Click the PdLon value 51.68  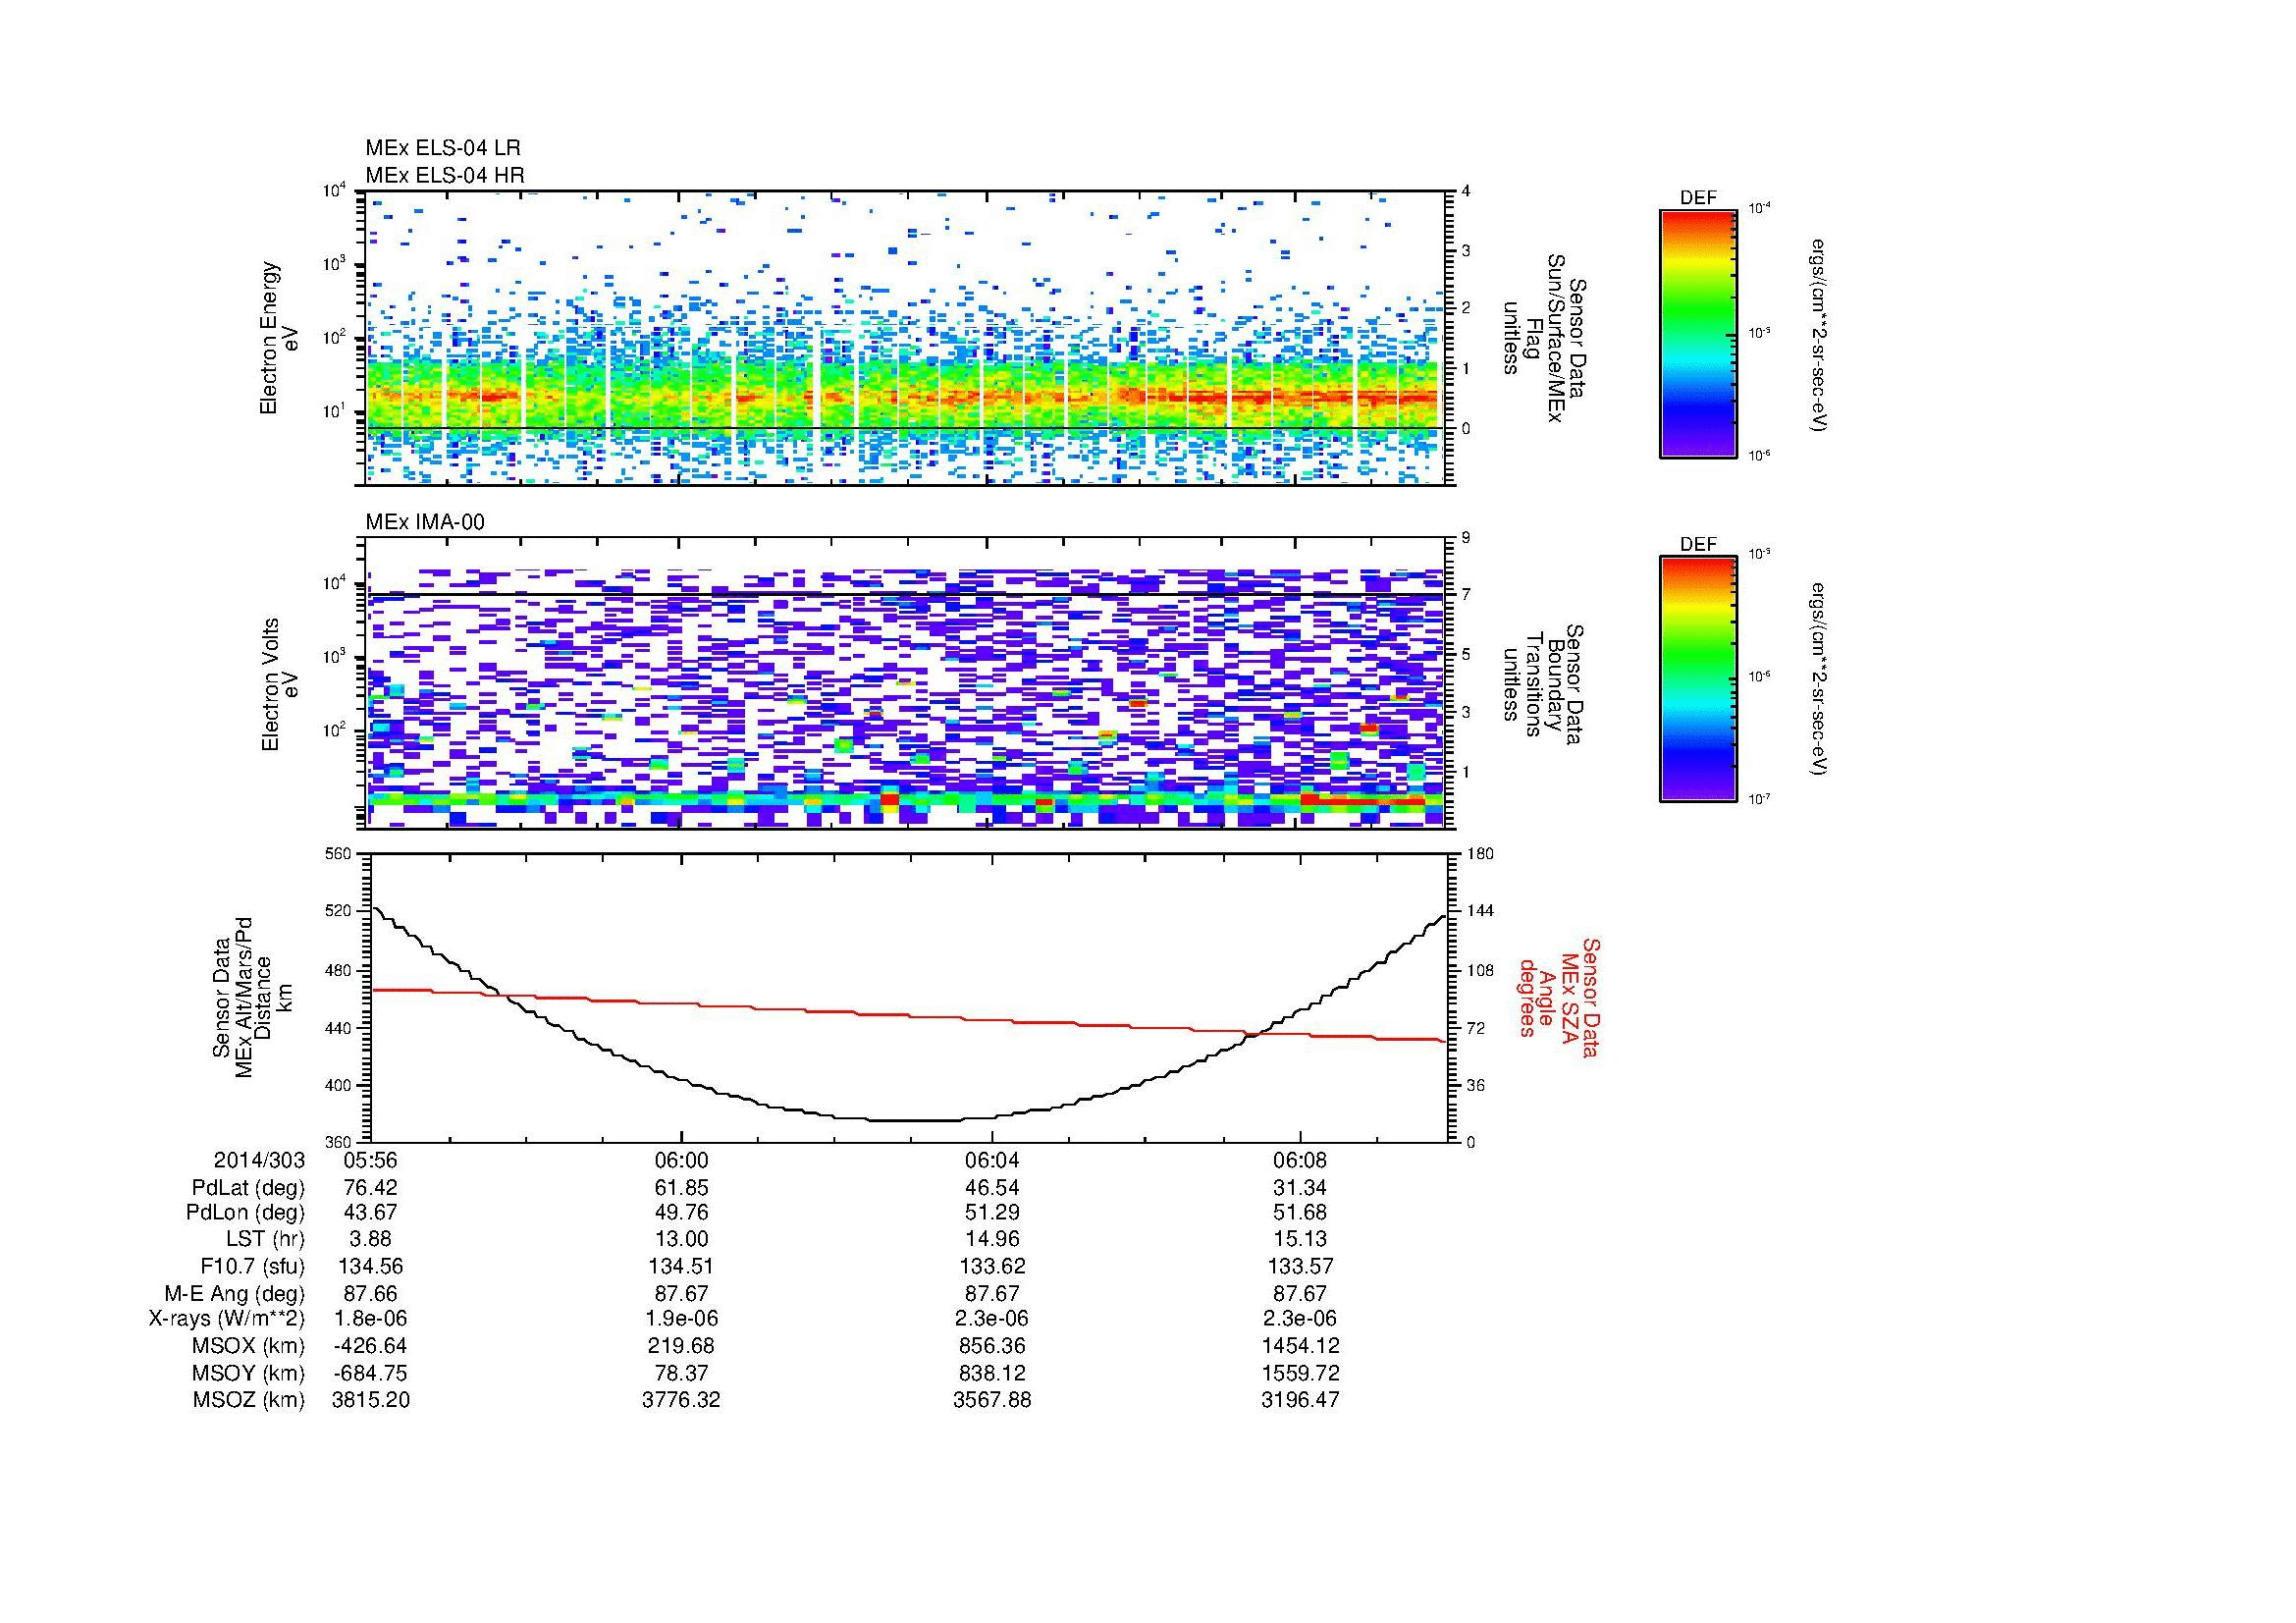point(1300,1213)
